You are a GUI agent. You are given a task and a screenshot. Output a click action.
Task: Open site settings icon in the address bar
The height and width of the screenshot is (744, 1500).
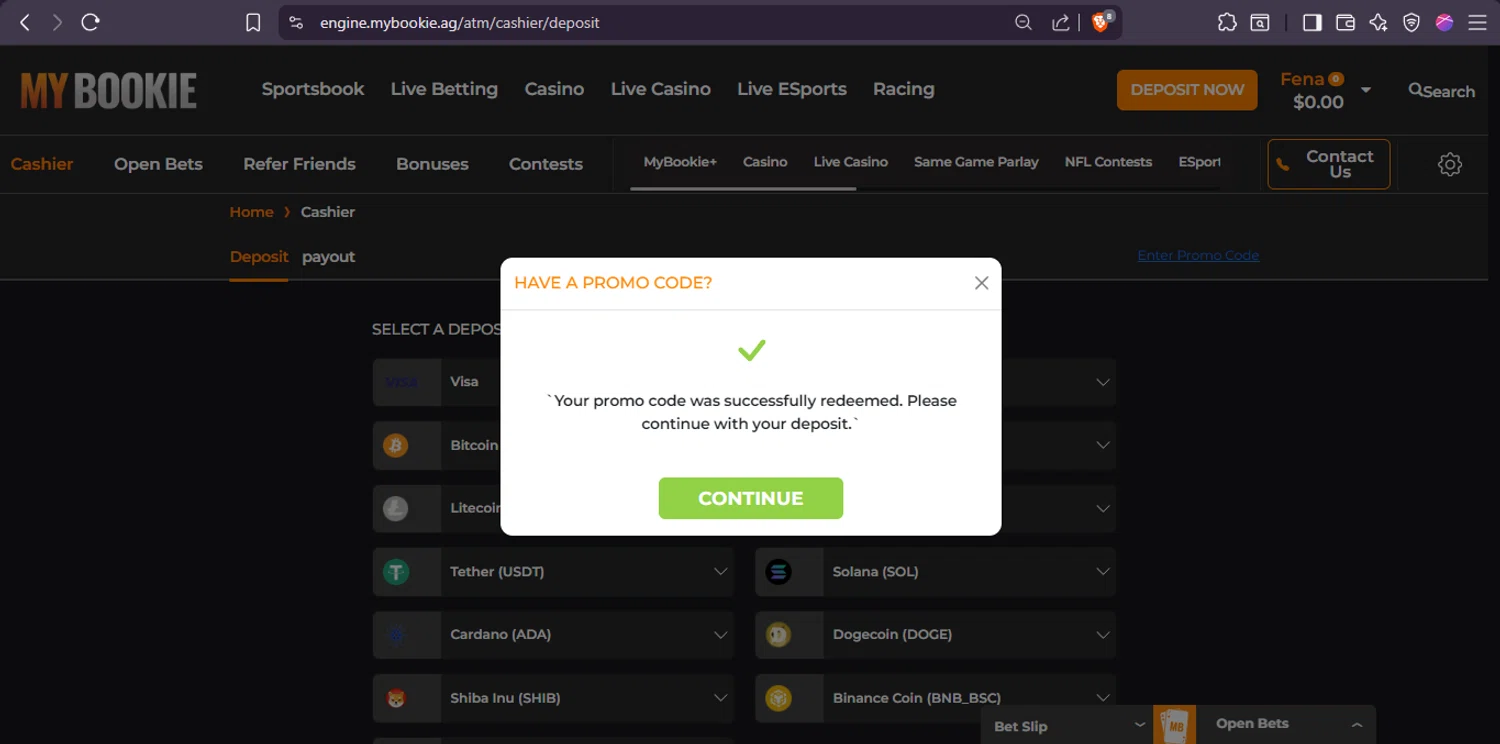coord(296,23)
